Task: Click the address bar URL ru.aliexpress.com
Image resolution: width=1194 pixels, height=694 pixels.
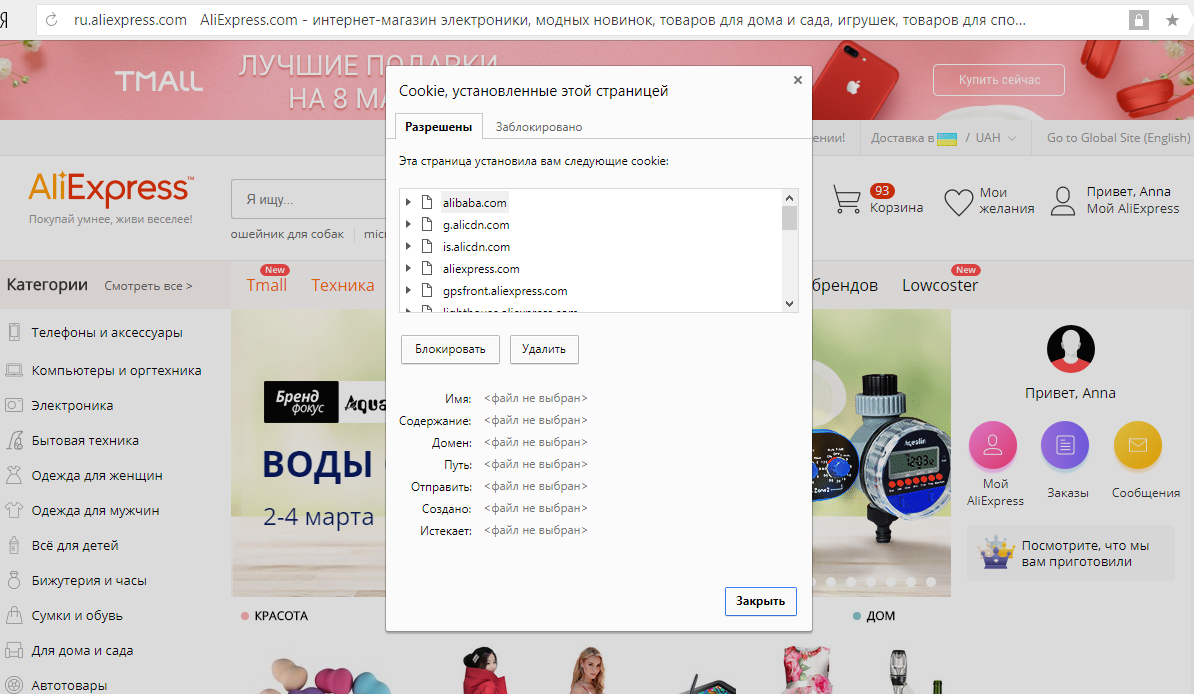Action: coord(130,21)
